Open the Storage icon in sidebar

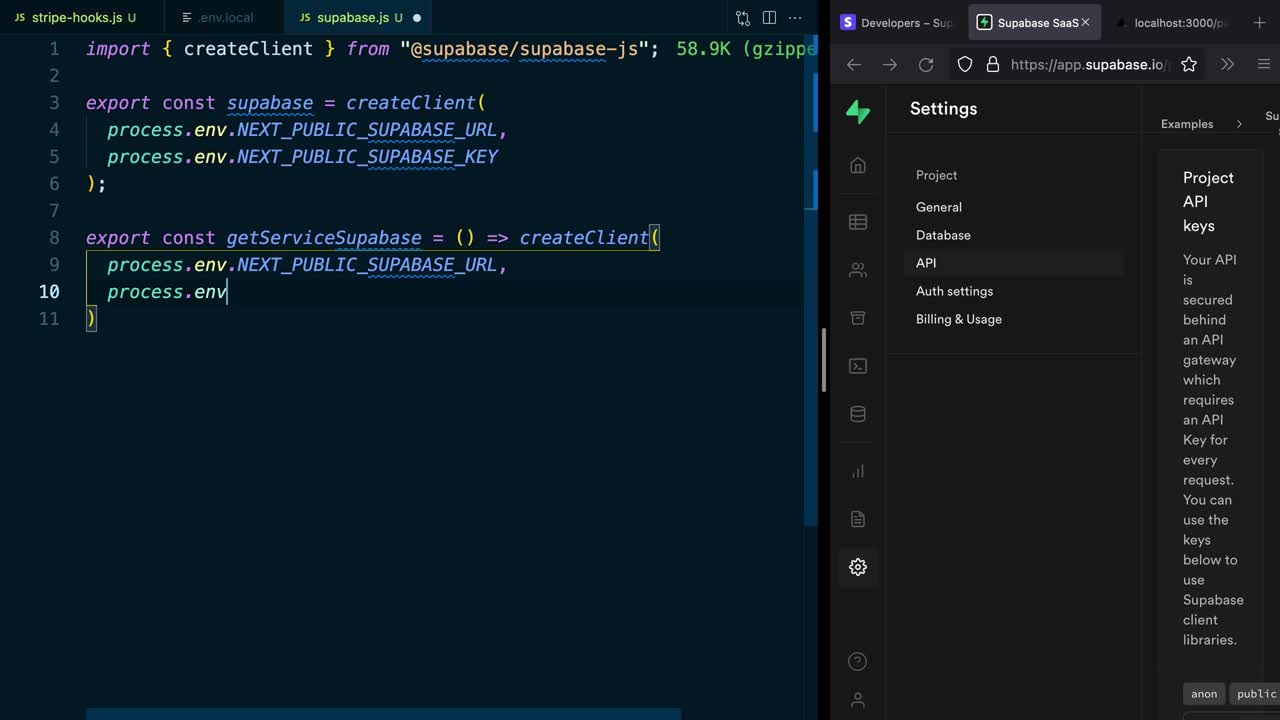coord(857,318)
